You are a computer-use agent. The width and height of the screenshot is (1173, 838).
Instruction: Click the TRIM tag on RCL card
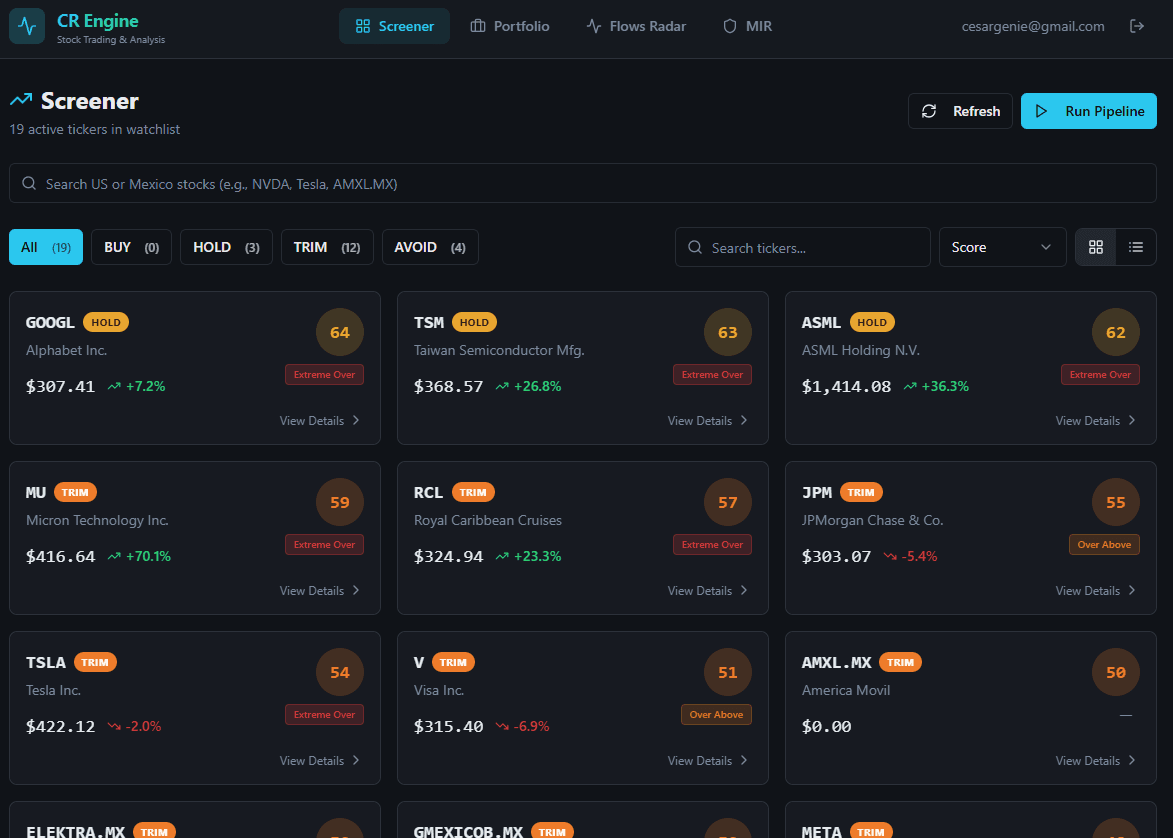(x=473, y=492)
